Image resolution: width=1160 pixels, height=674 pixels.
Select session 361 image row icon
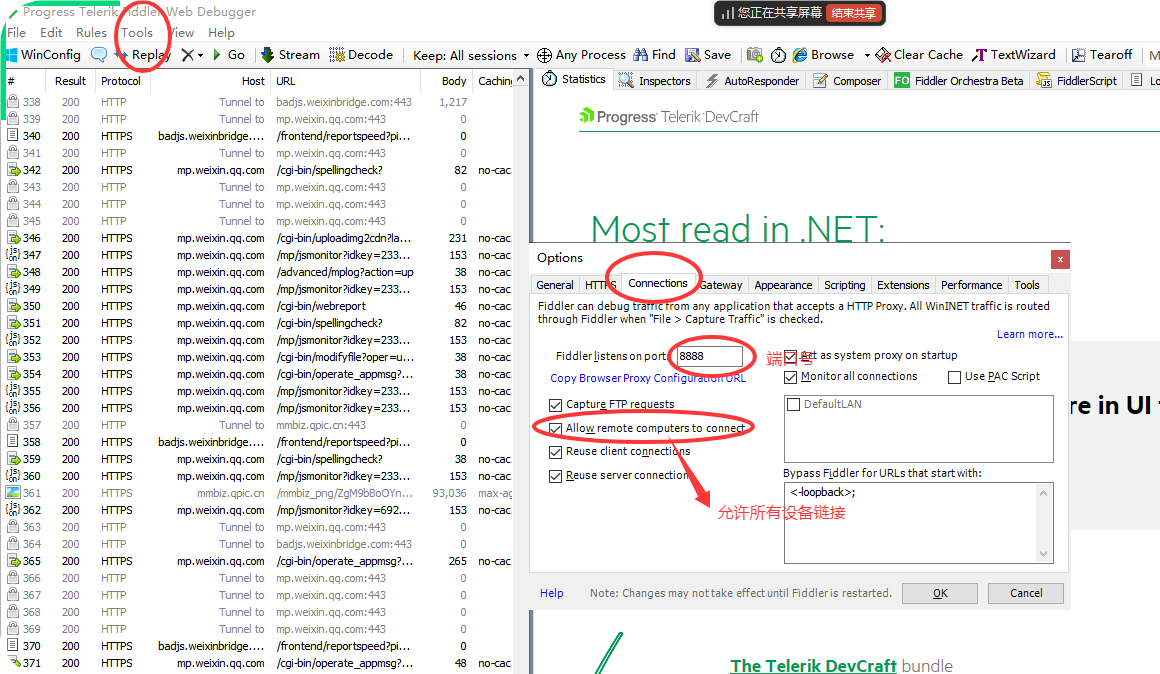(x=13, y=493)
